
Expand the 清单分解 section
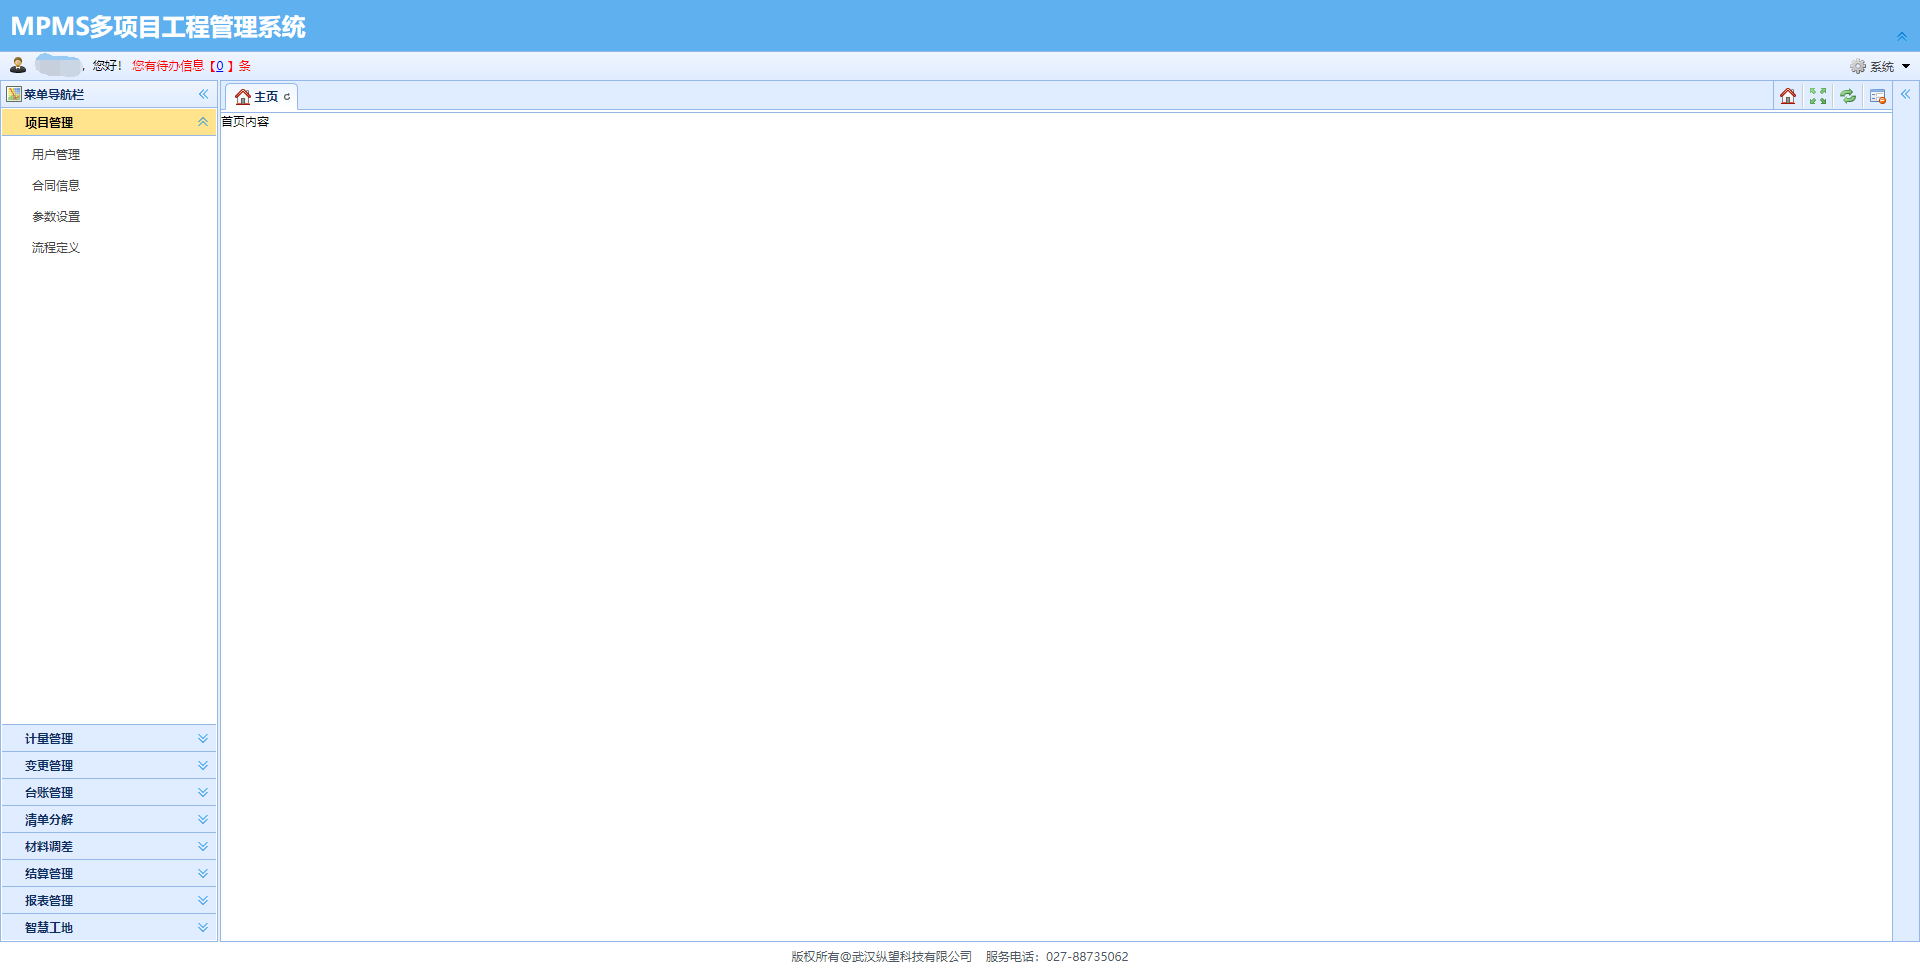(x=109, y=819)
